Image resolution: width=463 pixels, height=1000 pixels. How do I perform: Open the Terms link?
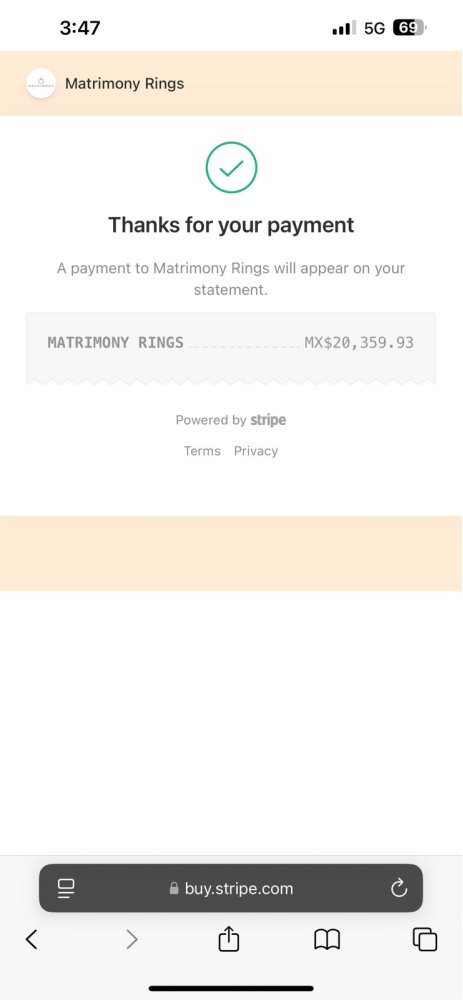[202, 451]
